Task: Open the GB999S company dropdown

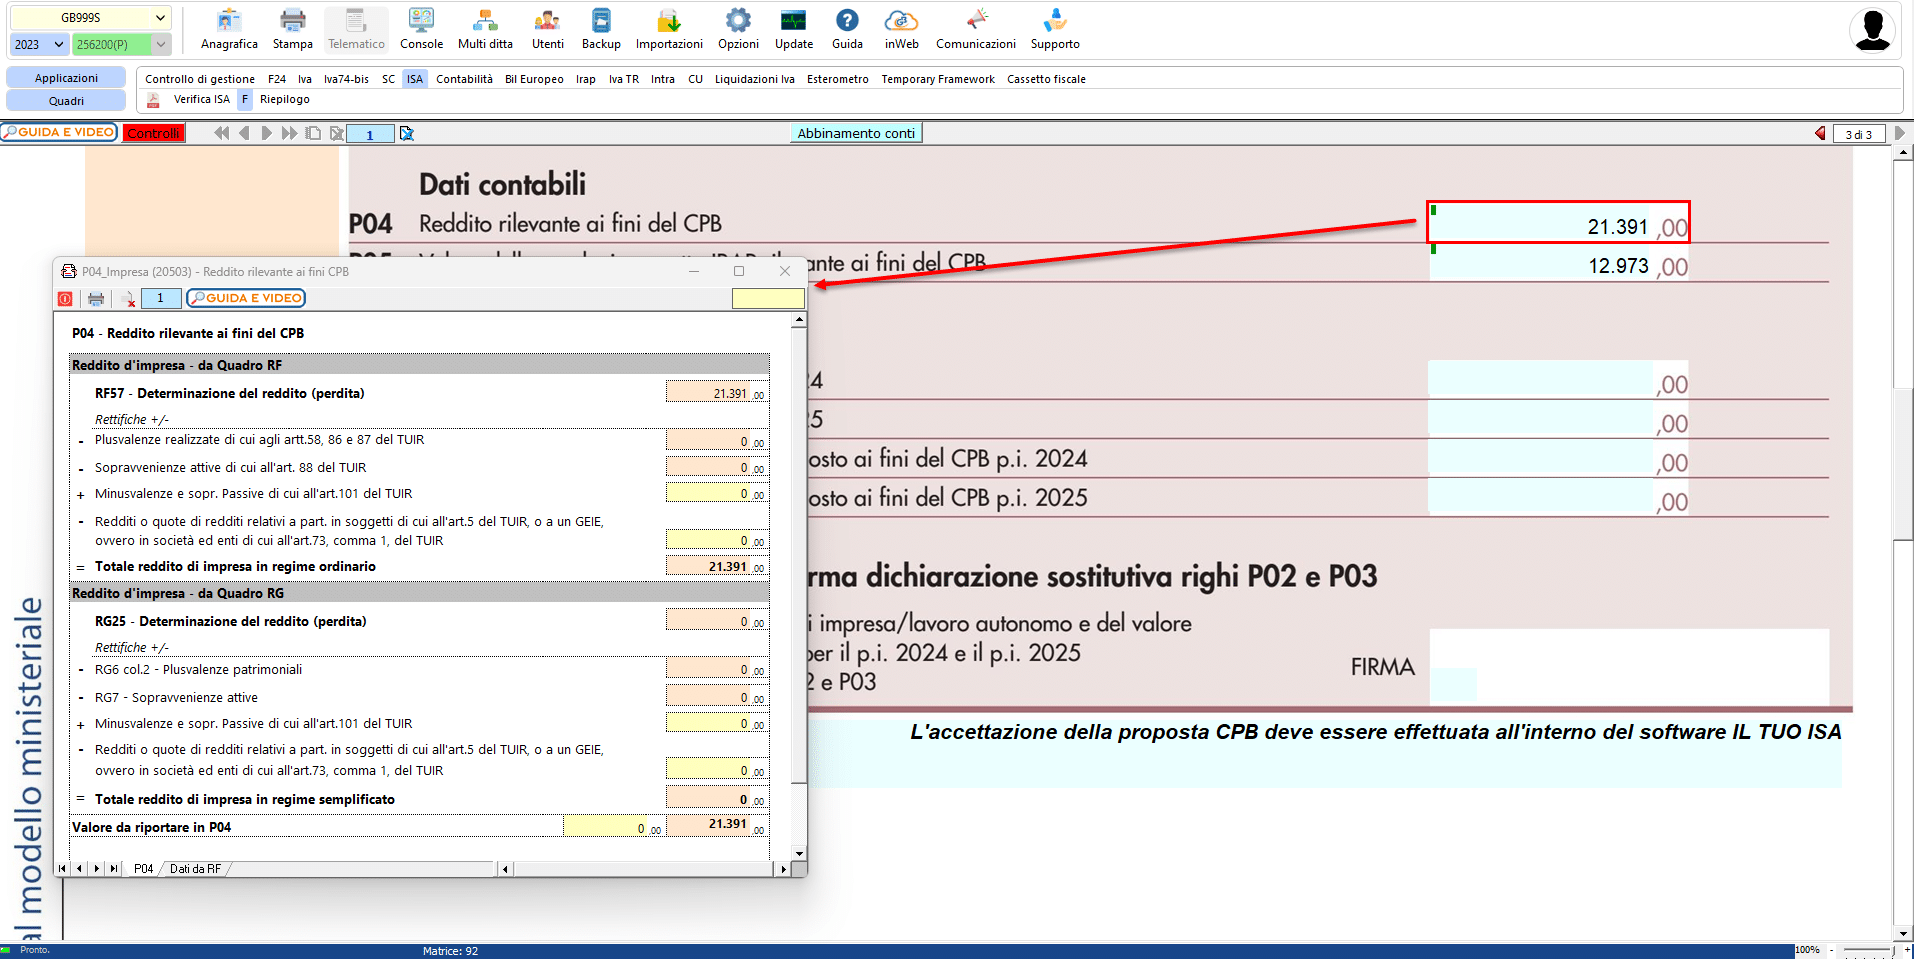Action: [x=90, y=17]
